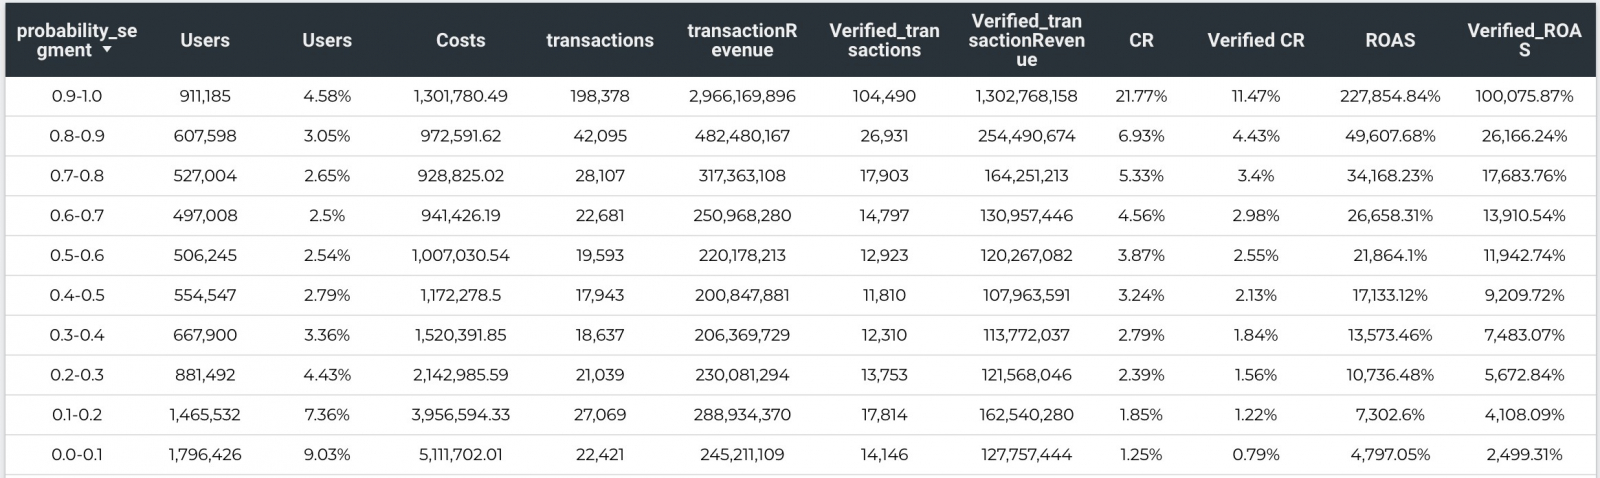The image size is (1600, 478).
Task: Click the transactionRevenue column header
Action: 742,40
